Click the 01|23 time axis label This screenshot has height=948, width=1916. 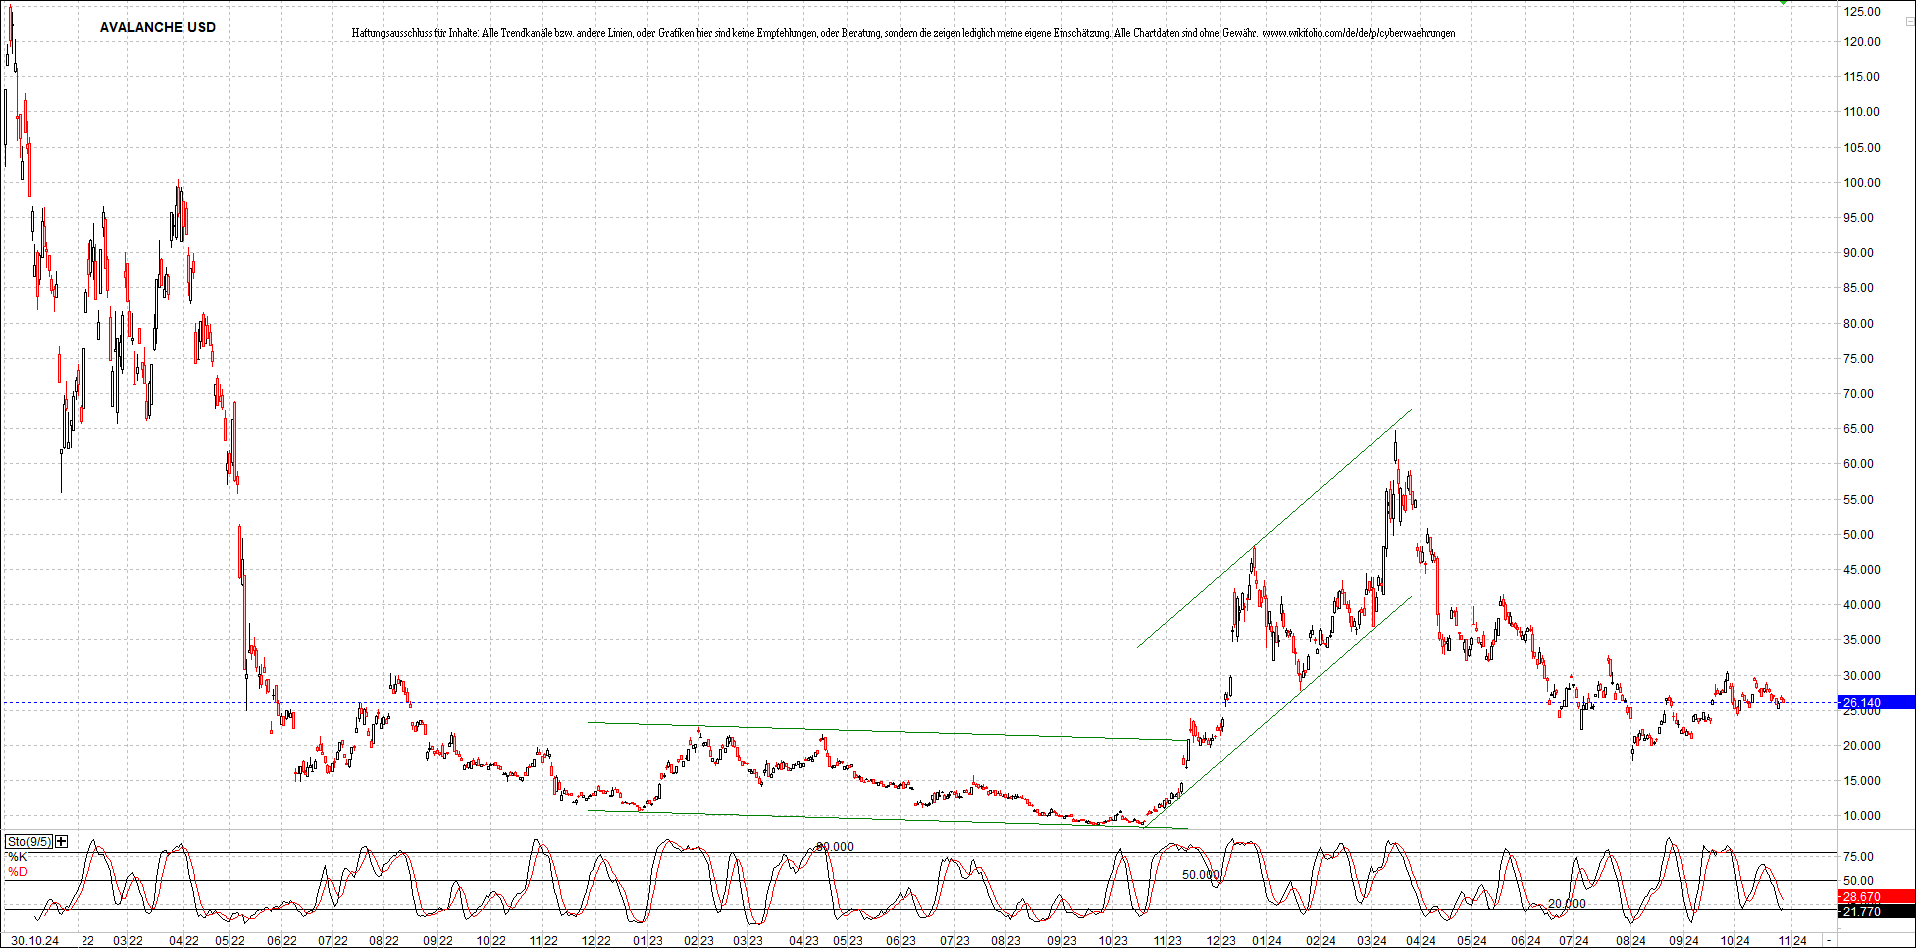(648, 941)
